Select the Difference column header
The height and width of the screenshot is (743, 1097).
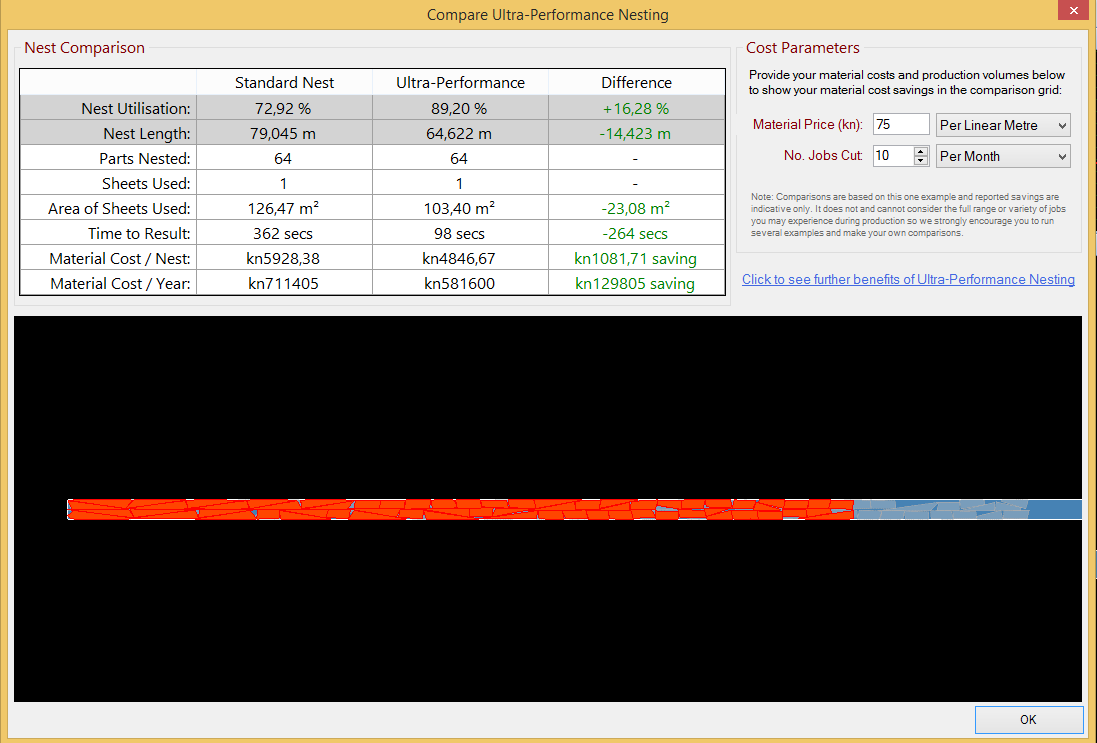pos(636,82)
